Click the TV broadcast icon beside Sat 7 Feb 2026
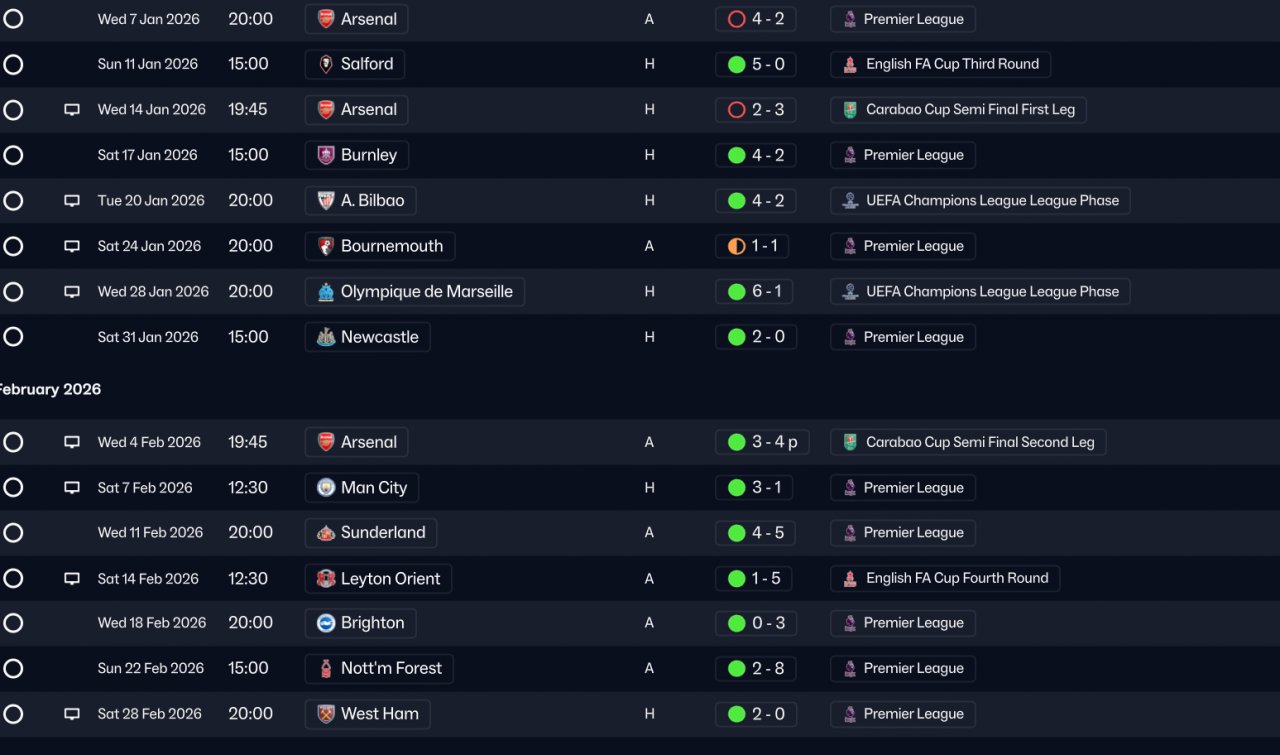The height and width of the screenshot is (755, 1280). click(x=72, y=488)
